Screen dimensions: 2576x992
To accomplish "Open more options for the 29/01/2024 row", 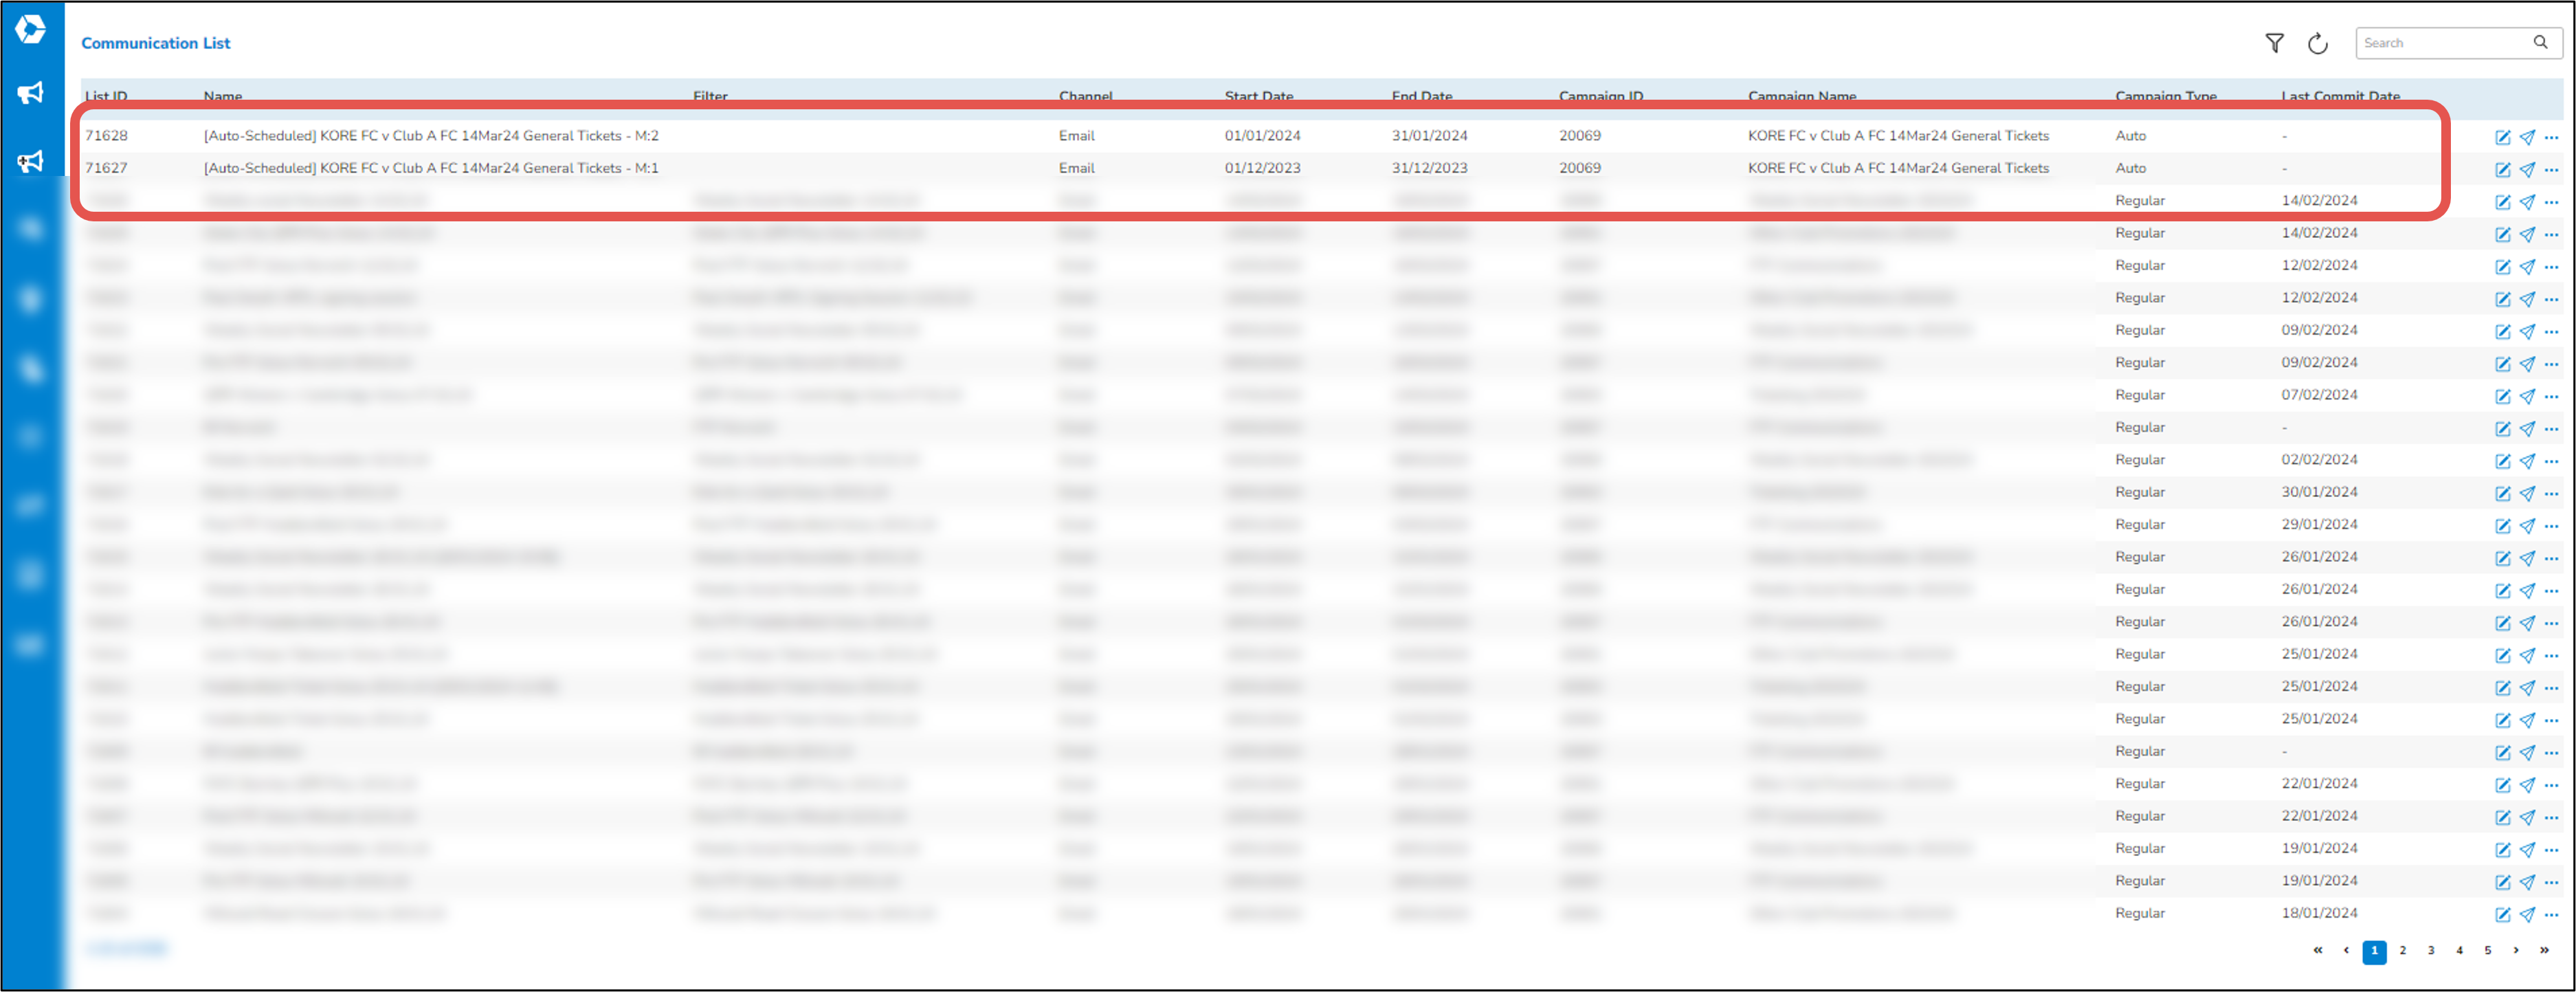I will coord(2551,526).
